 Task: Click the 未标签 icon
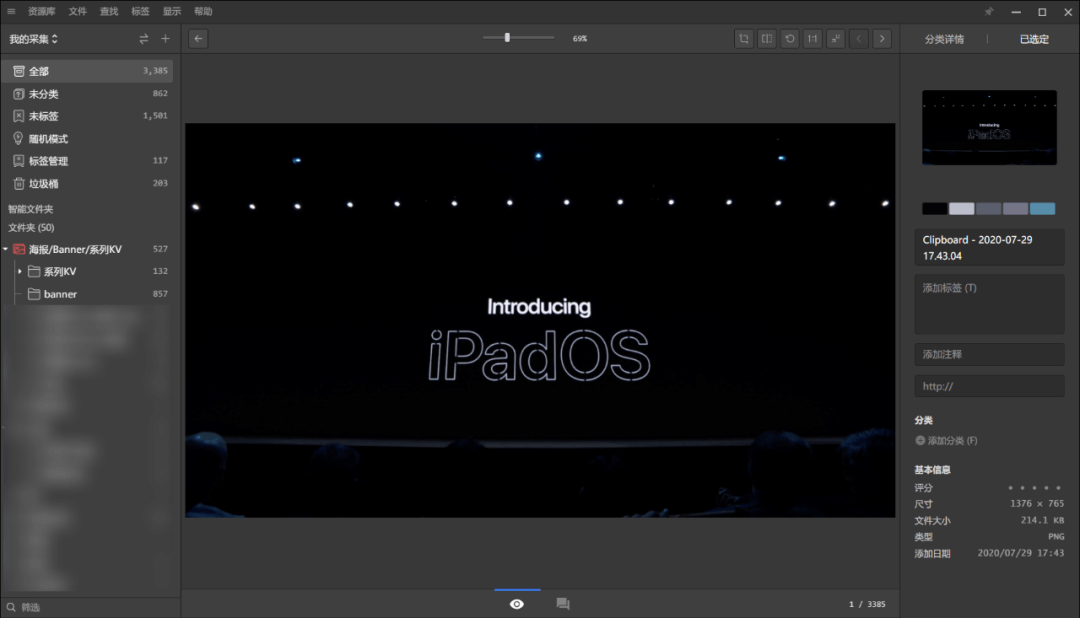point(19,116)
